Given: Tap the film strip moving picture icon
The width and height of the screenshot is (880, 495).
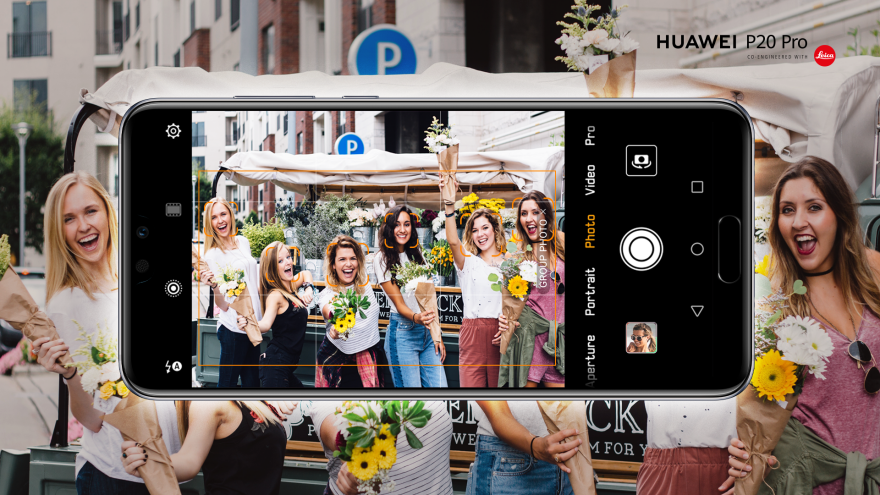Looking at the screenshot, I should 173,209.
